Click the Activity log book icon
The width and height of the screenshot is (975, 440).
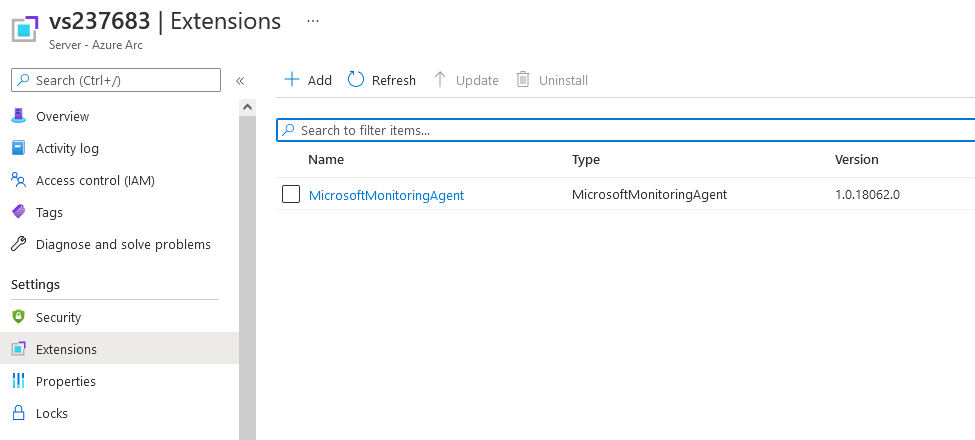click(x=19, y=148)
